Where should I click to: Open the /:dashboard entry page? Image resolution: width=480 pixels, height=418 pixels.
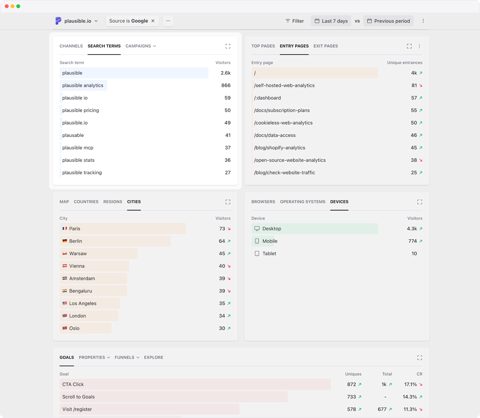click(x=267, y=98)
